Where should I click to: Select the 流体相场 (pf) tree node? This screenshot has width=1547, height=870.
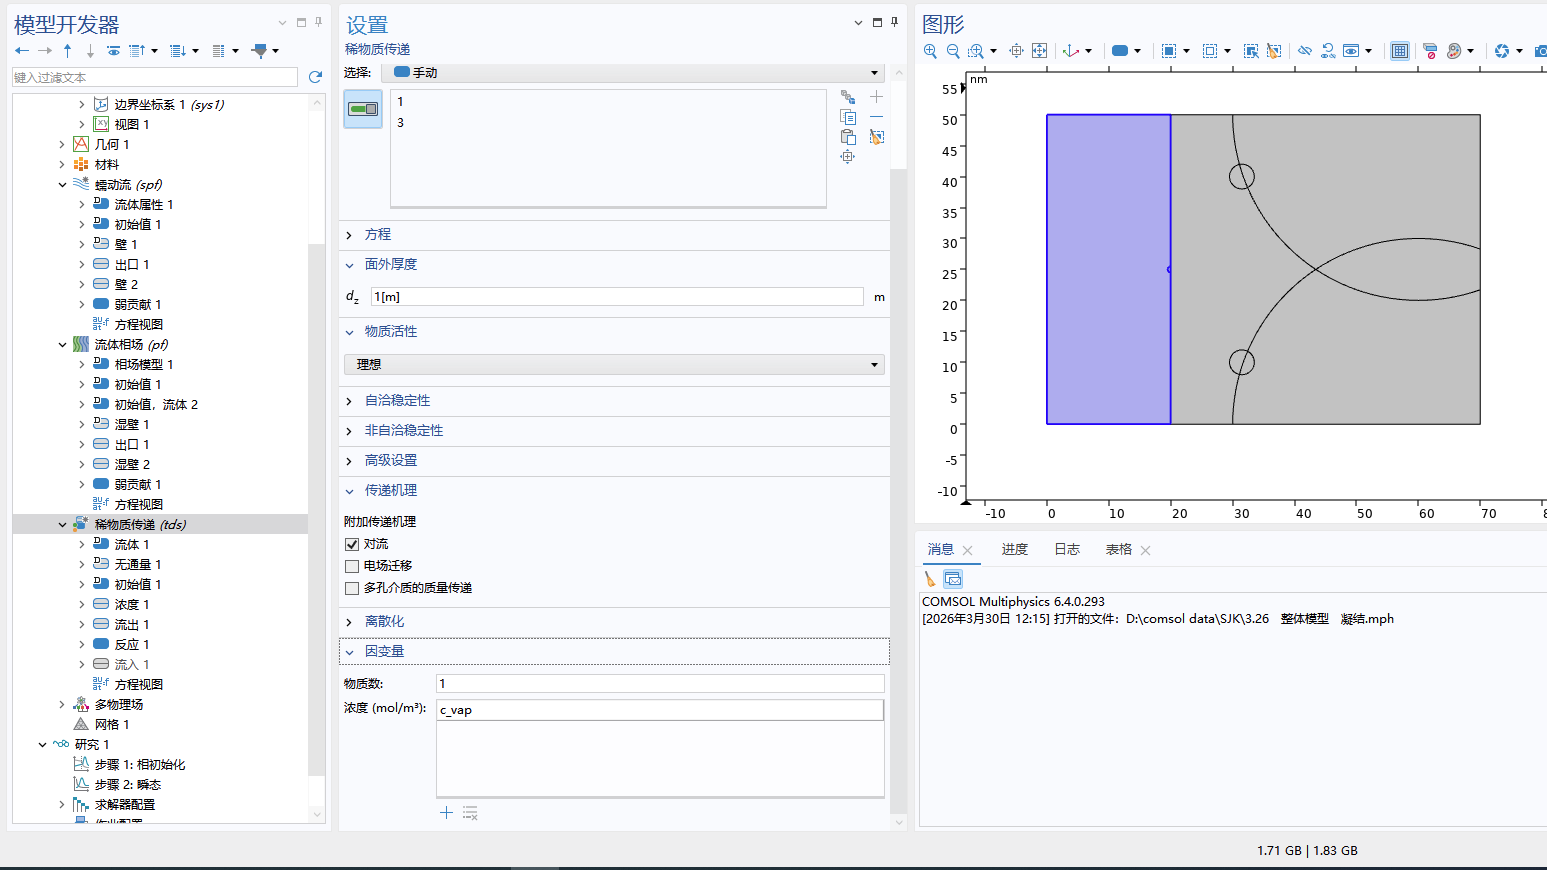[131, 344]
